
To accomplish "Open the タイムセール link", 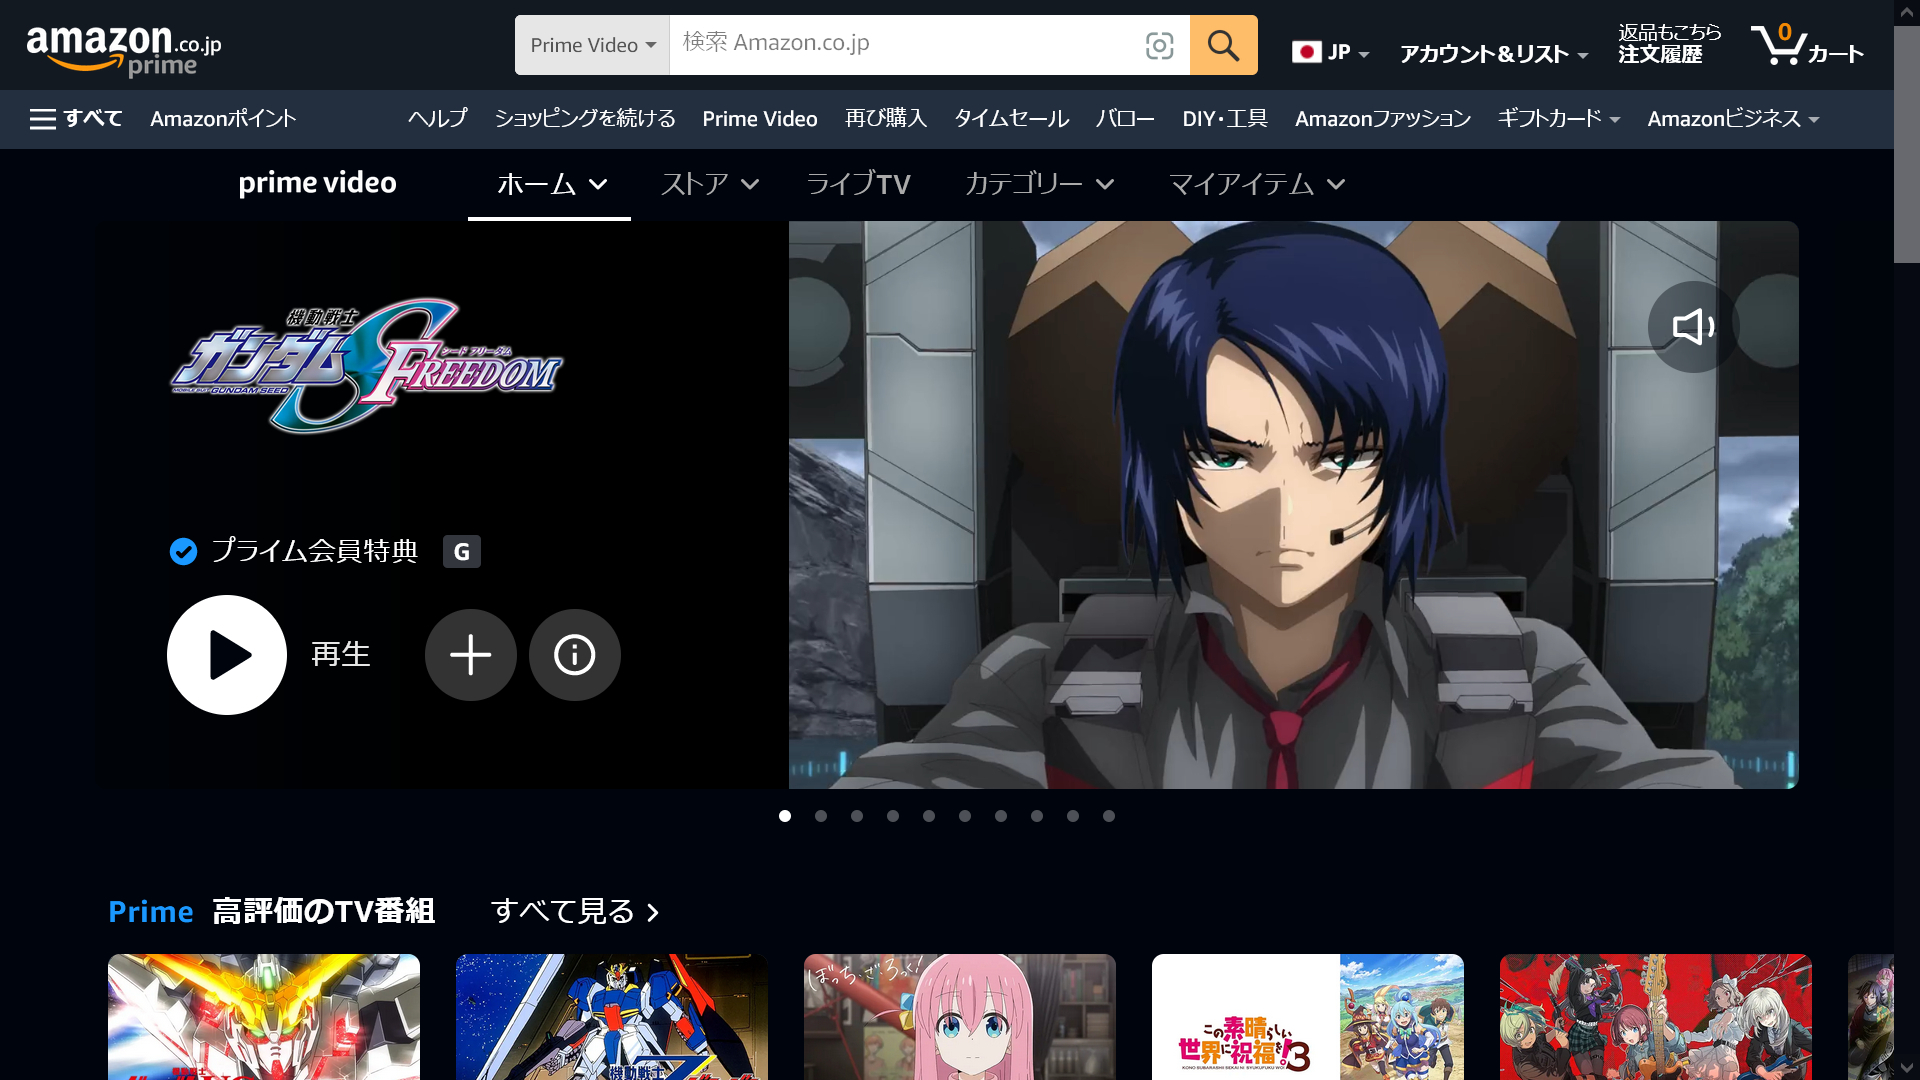I will click(1011, 119).
